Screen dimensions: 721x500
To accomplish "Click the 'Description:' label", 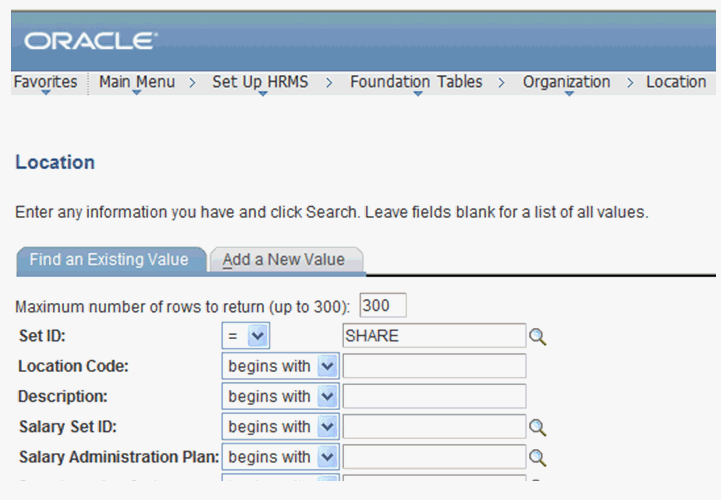I will 63,397.
